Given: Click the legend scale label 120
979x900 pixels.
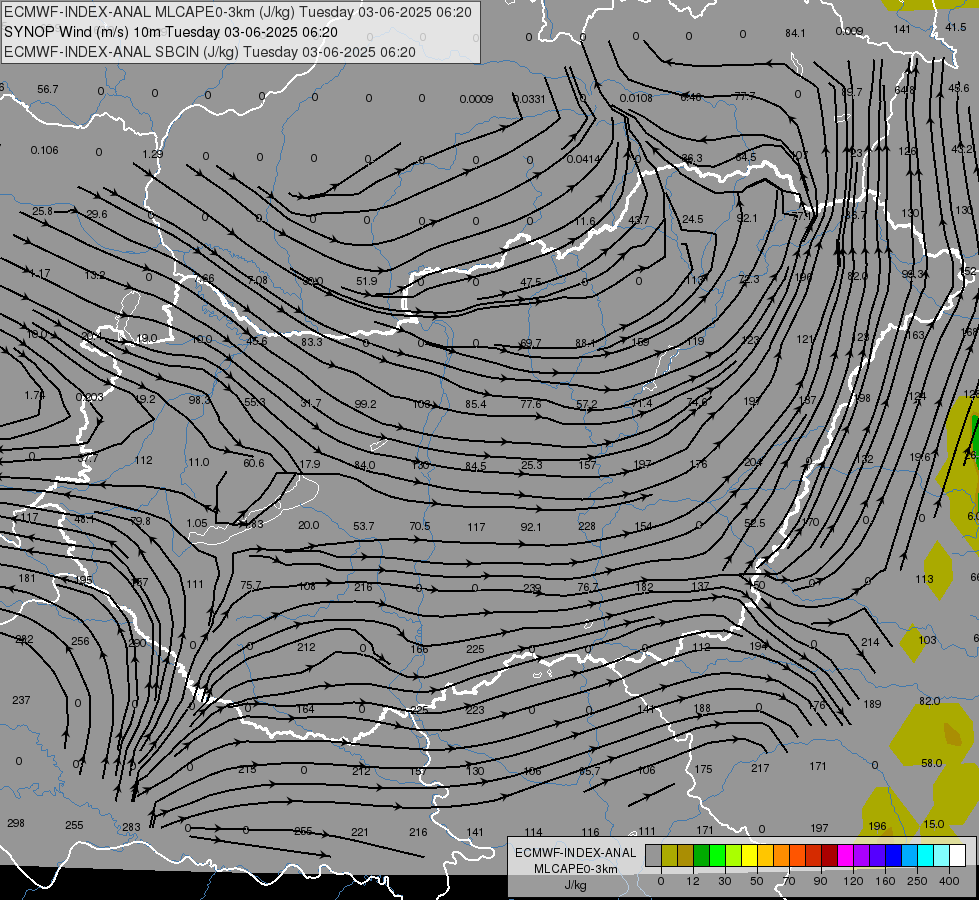Looking at the screenshot, I should 853,881.
